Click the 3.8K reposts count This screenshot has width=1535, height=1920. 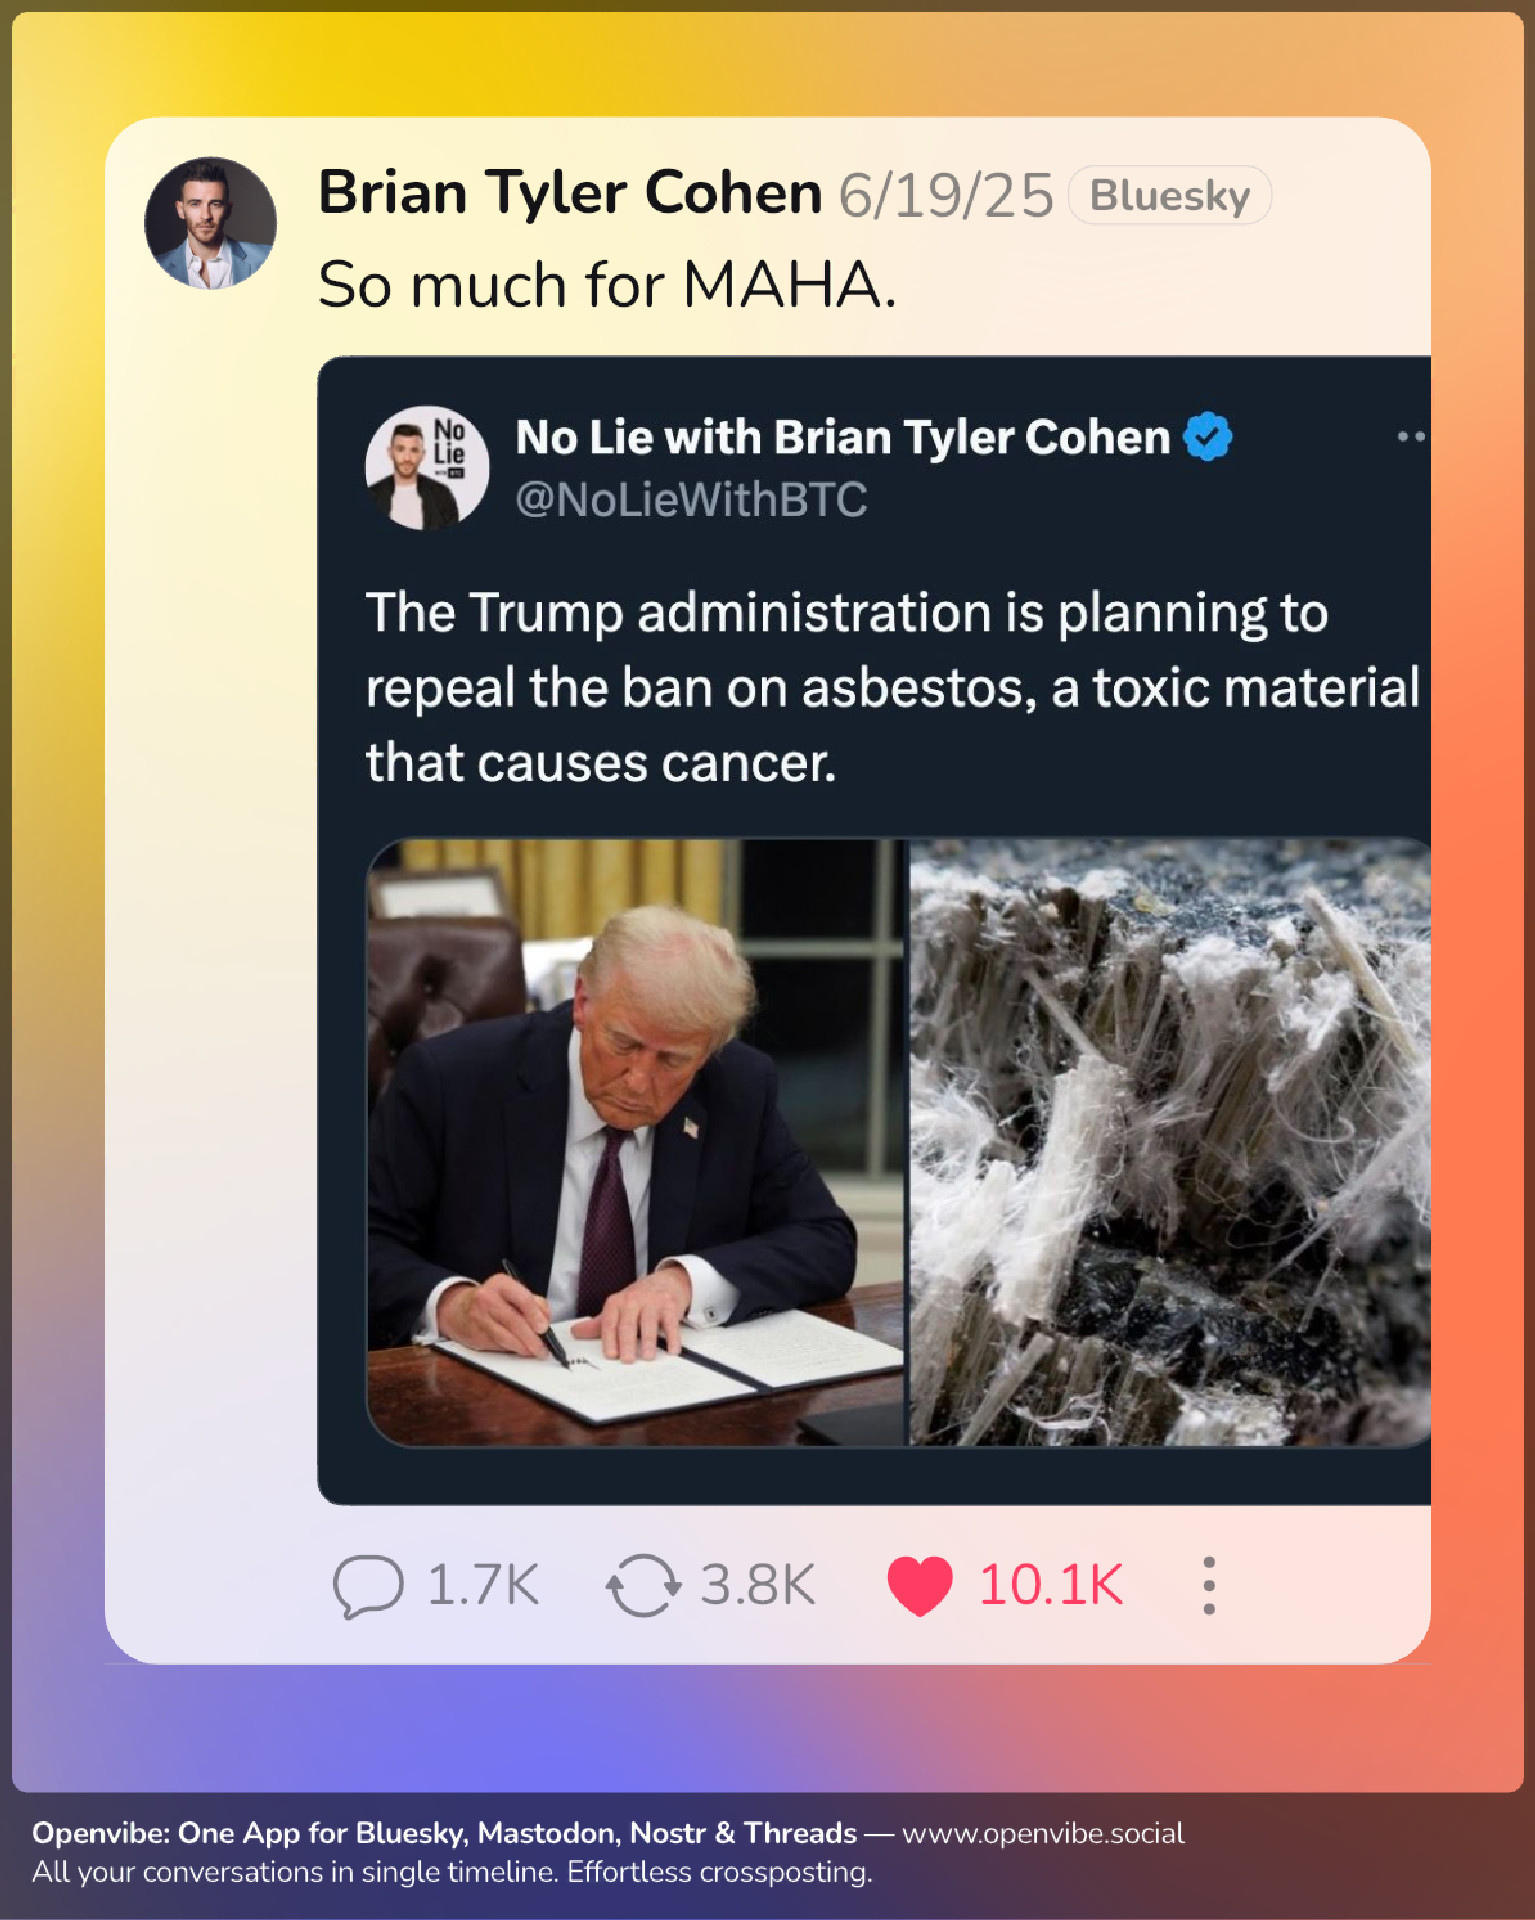(757, 1585)
